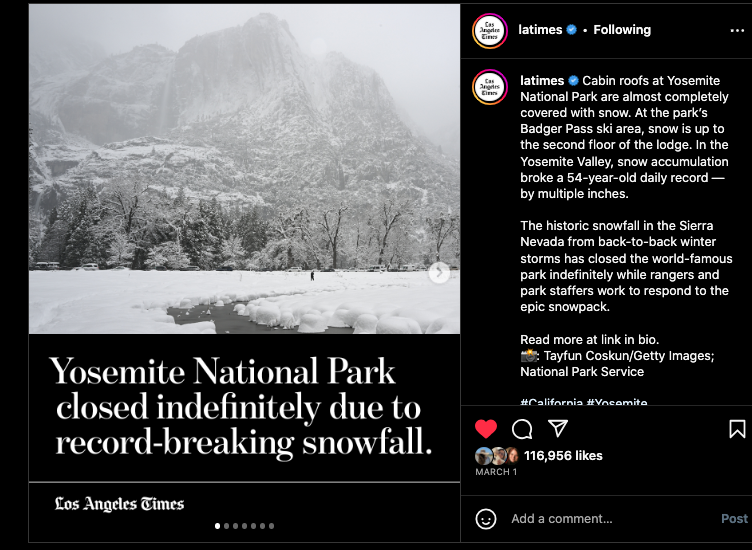This screenshot has height=550, width=752.
Task: Open the MARCH 1 post date link
Action: (496, 472)
